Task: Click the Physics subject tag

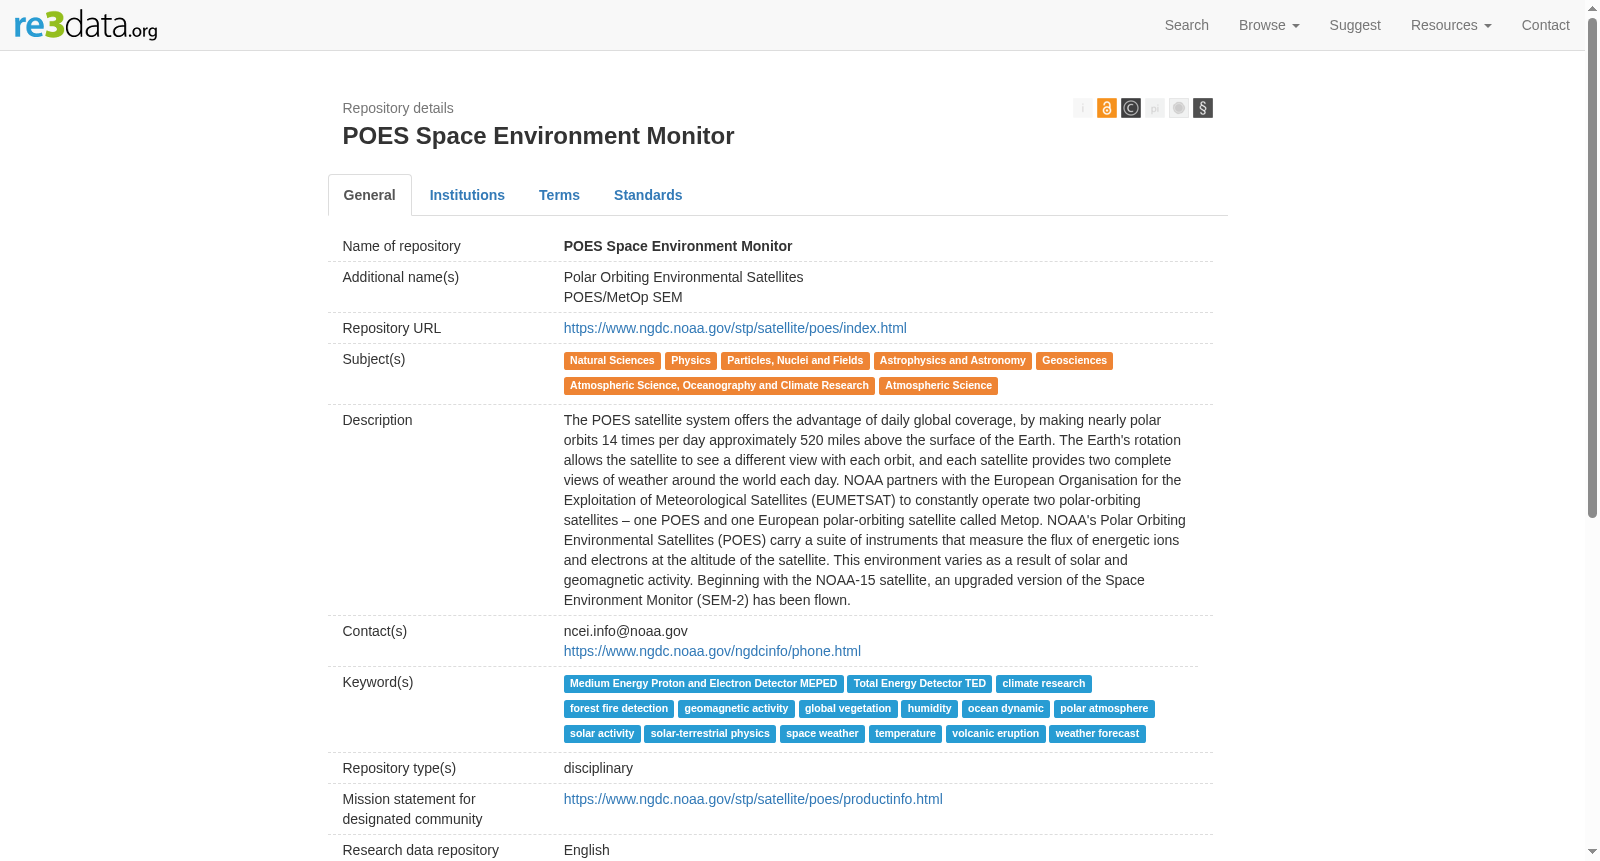Action: click(691, 361)
